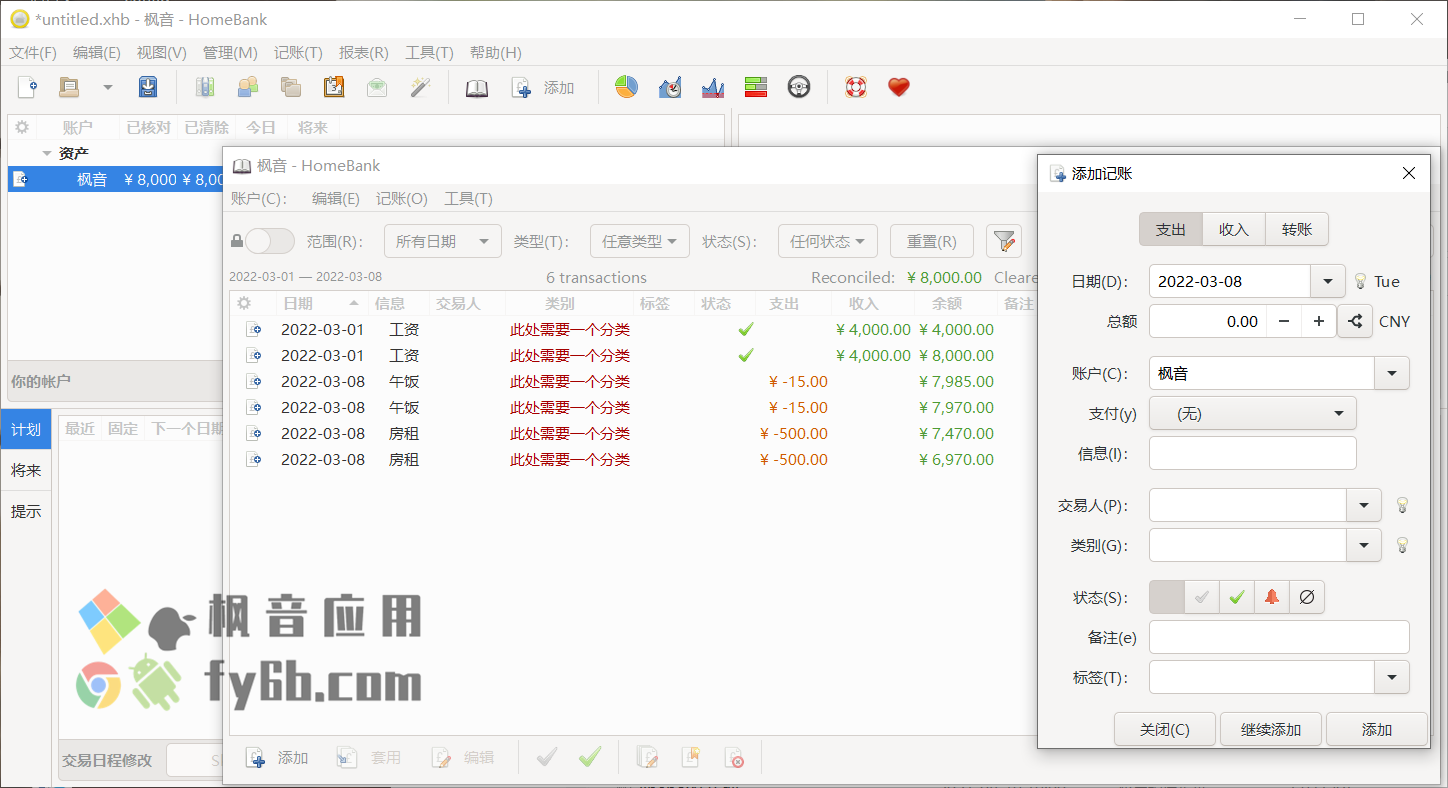
Task: Click the red heart donate icon
Action: click(x=899, y=88)
